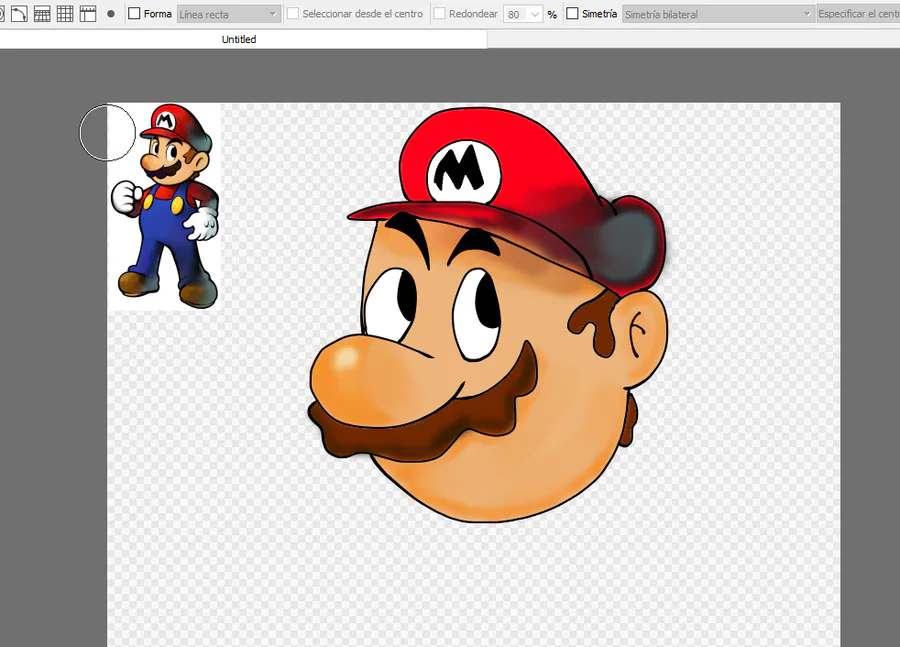Image resolution: width=900 pixels, height=647 pixels.
Task: Click the frame layout grid icon
Action: [x=88, y=14]
